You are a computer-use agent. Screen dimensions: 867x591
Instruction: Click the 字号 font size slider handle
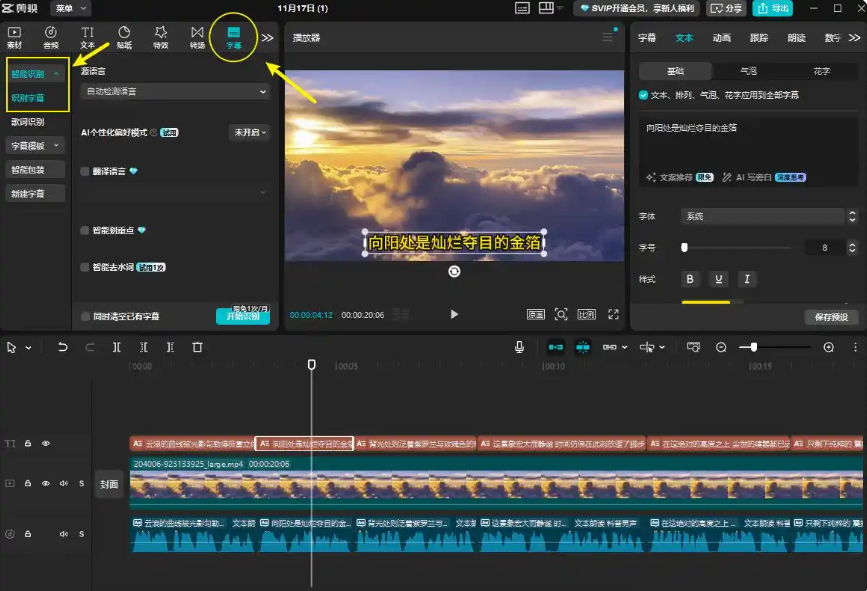pos(685,247)
